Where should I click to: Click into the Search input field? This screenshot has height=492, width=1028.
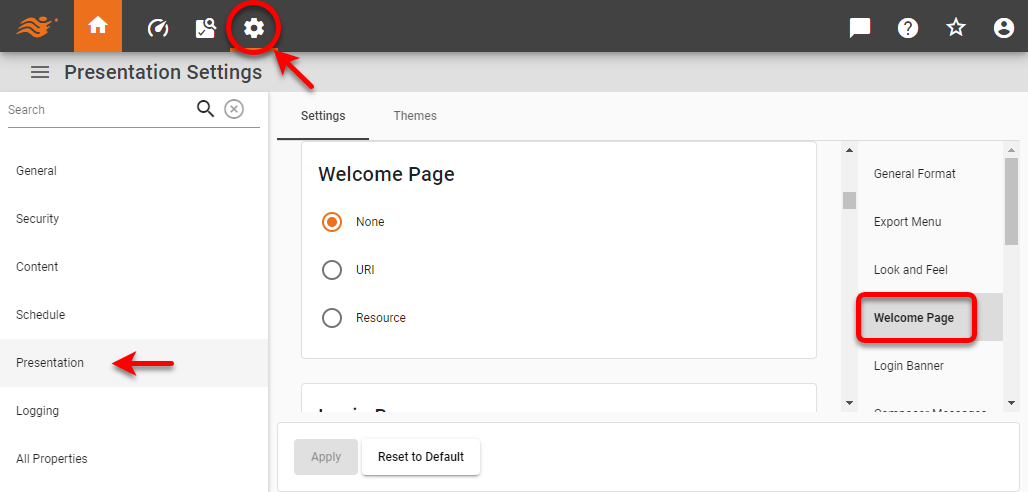click(x=98, y=110)
